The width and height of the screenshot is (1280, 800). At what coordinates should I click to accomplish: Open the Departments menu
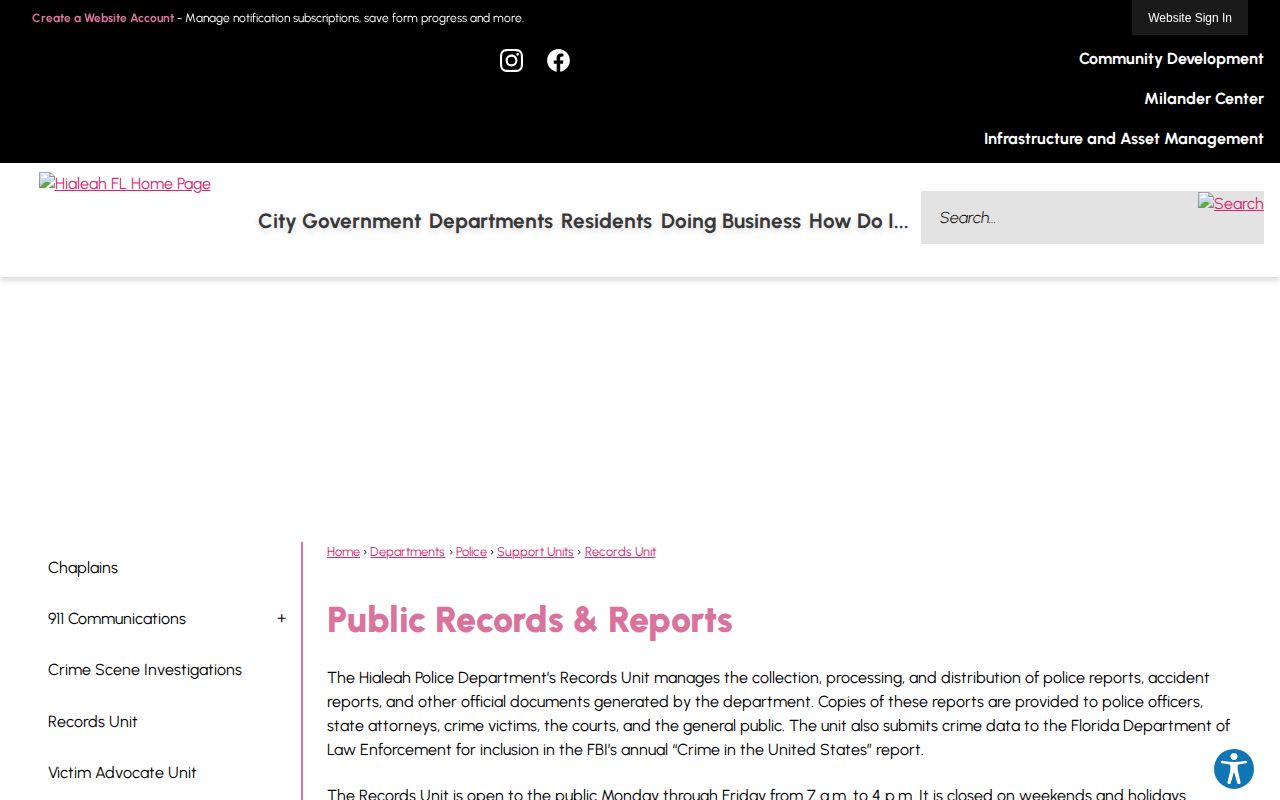pos(491,221)
